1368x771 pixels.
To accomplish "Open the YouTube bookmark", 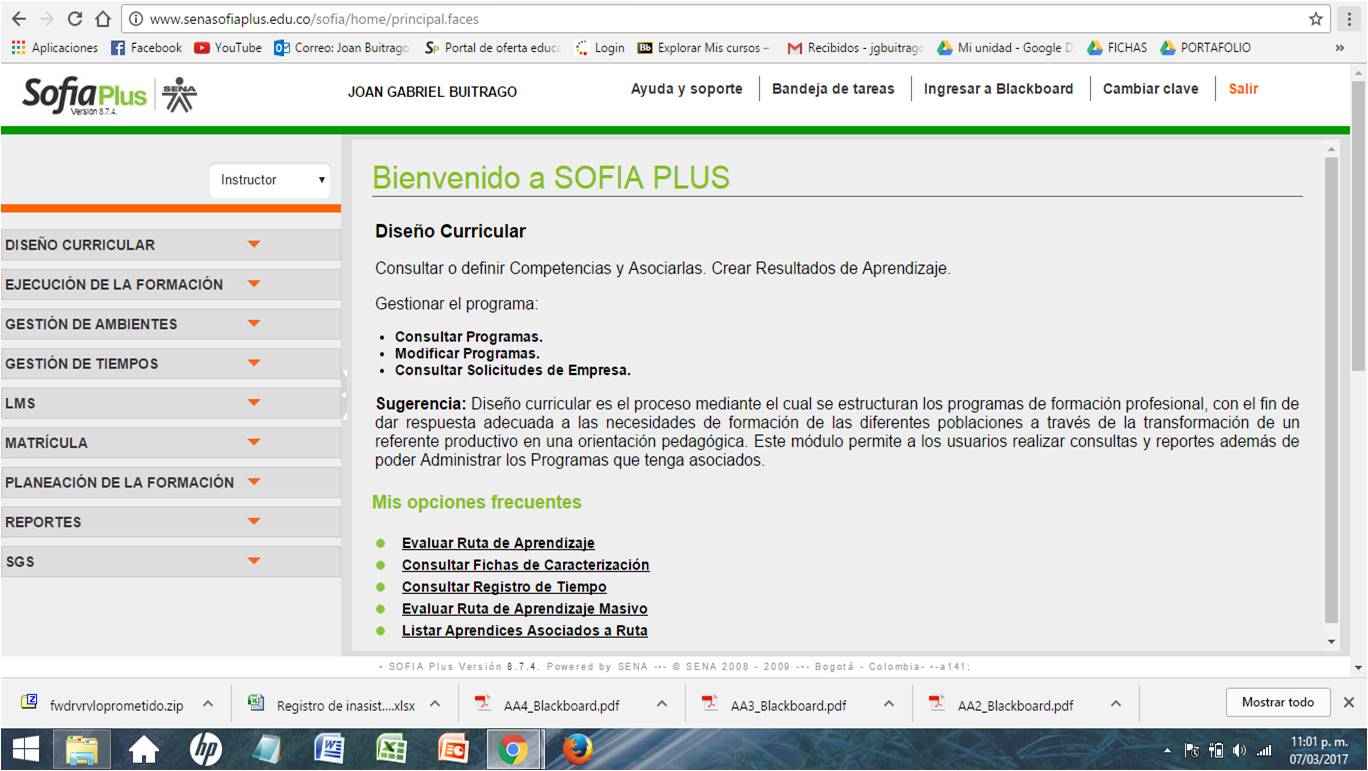I will coord(227,47).
